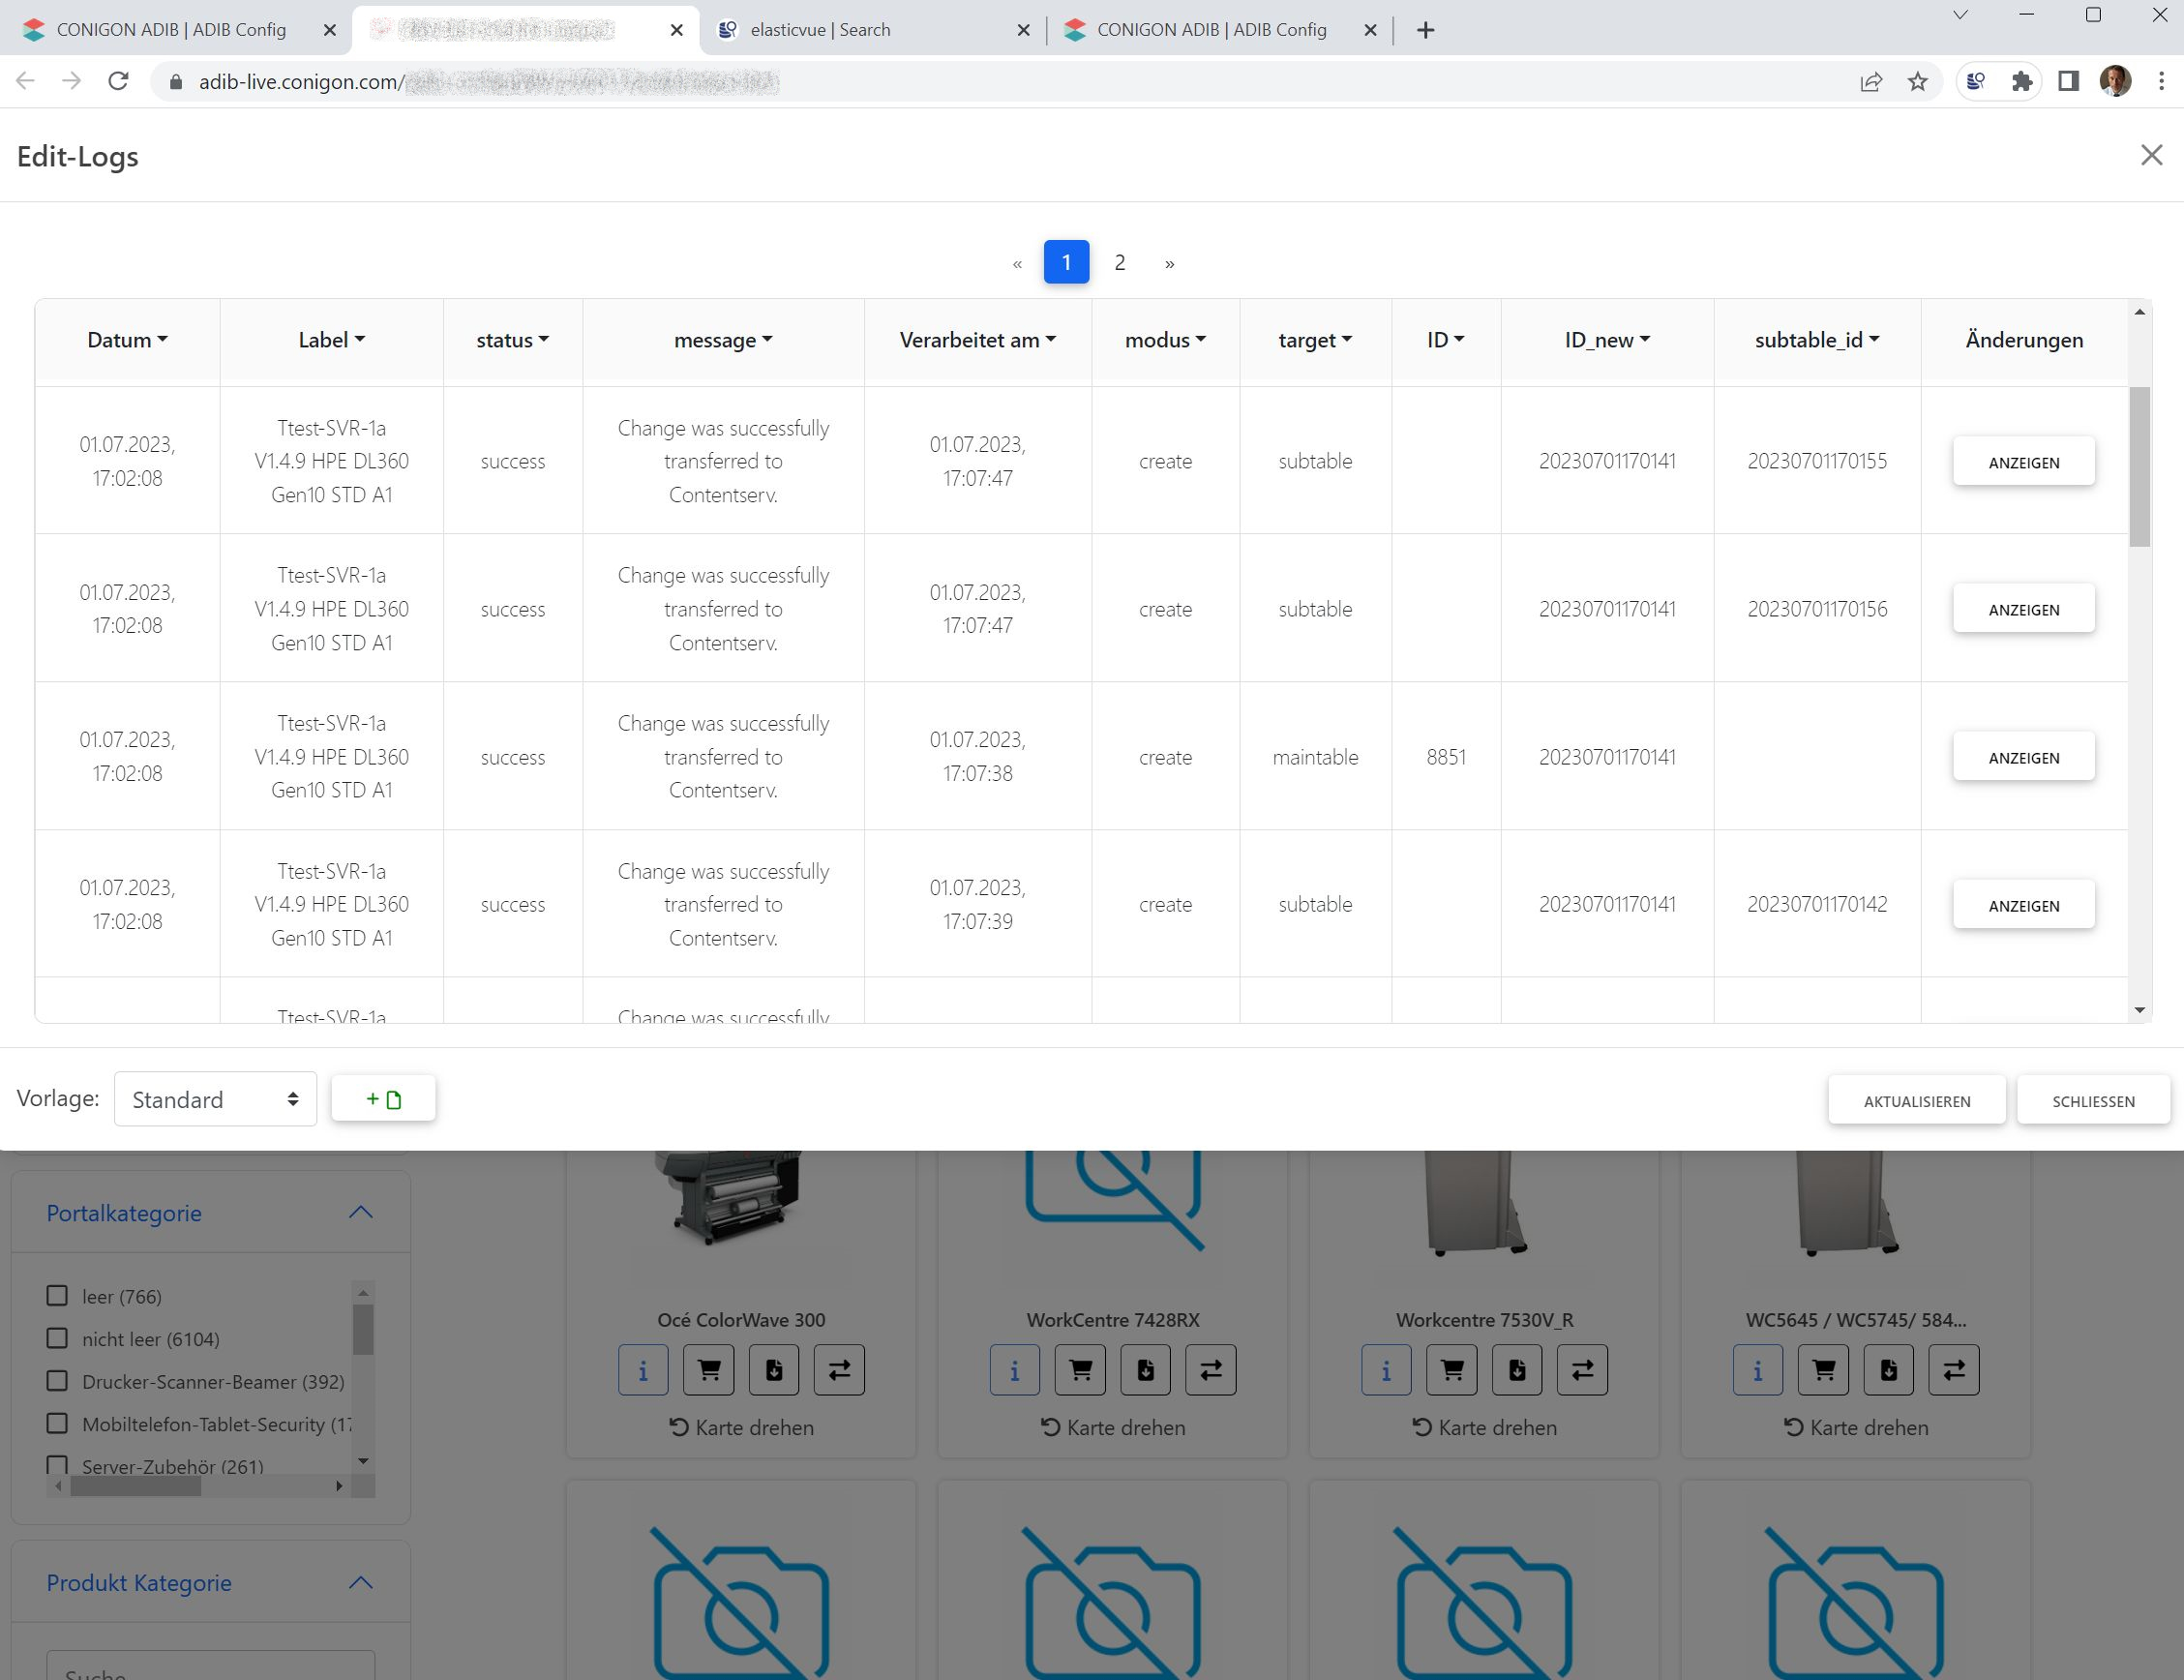Reload the page in the browser

tap(118, 81)
